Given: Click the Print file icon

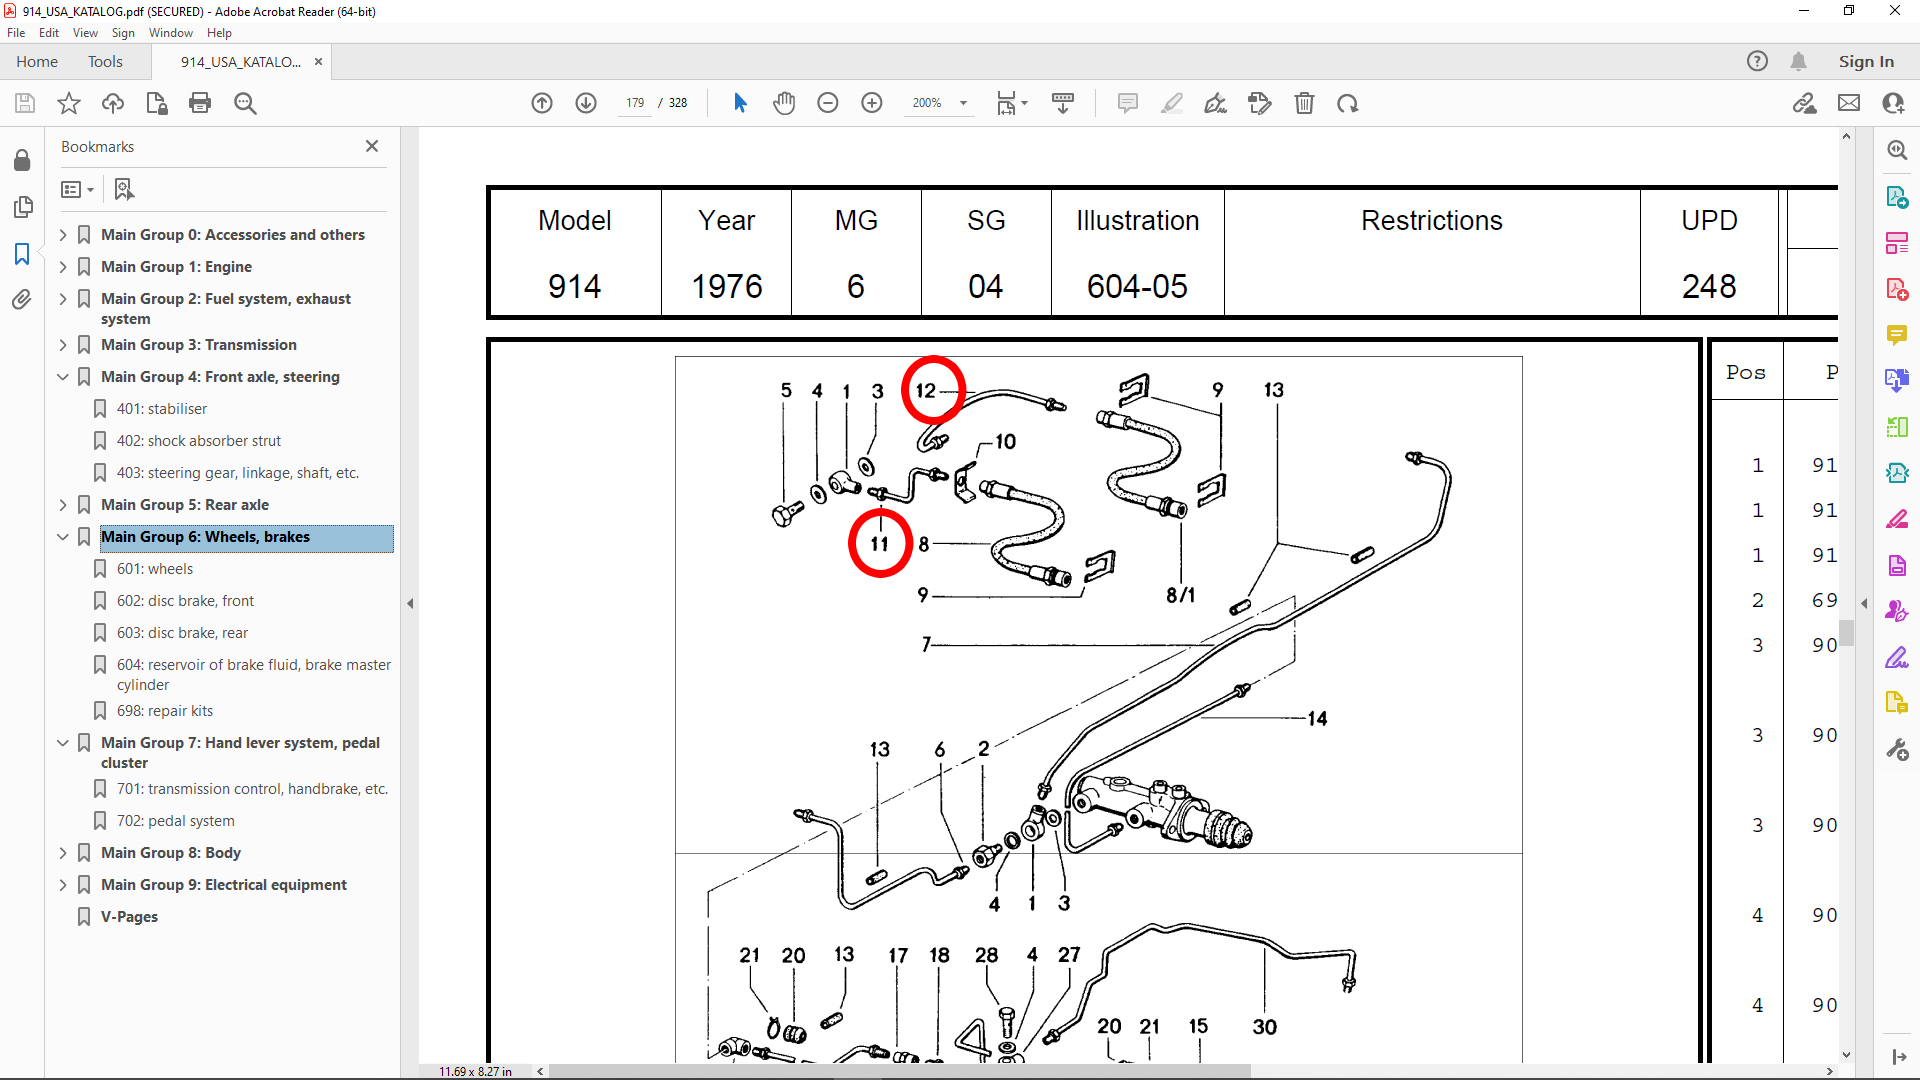Looking at the screenshot, I should (200, 103).
